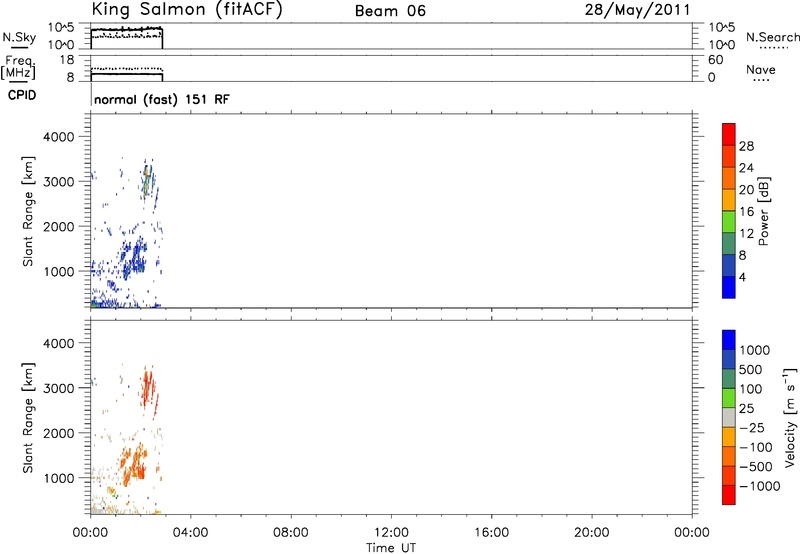This screenshot has width=800, height=554.
Task: Click the 18 tick on the frequency axis
Action: 67,60
